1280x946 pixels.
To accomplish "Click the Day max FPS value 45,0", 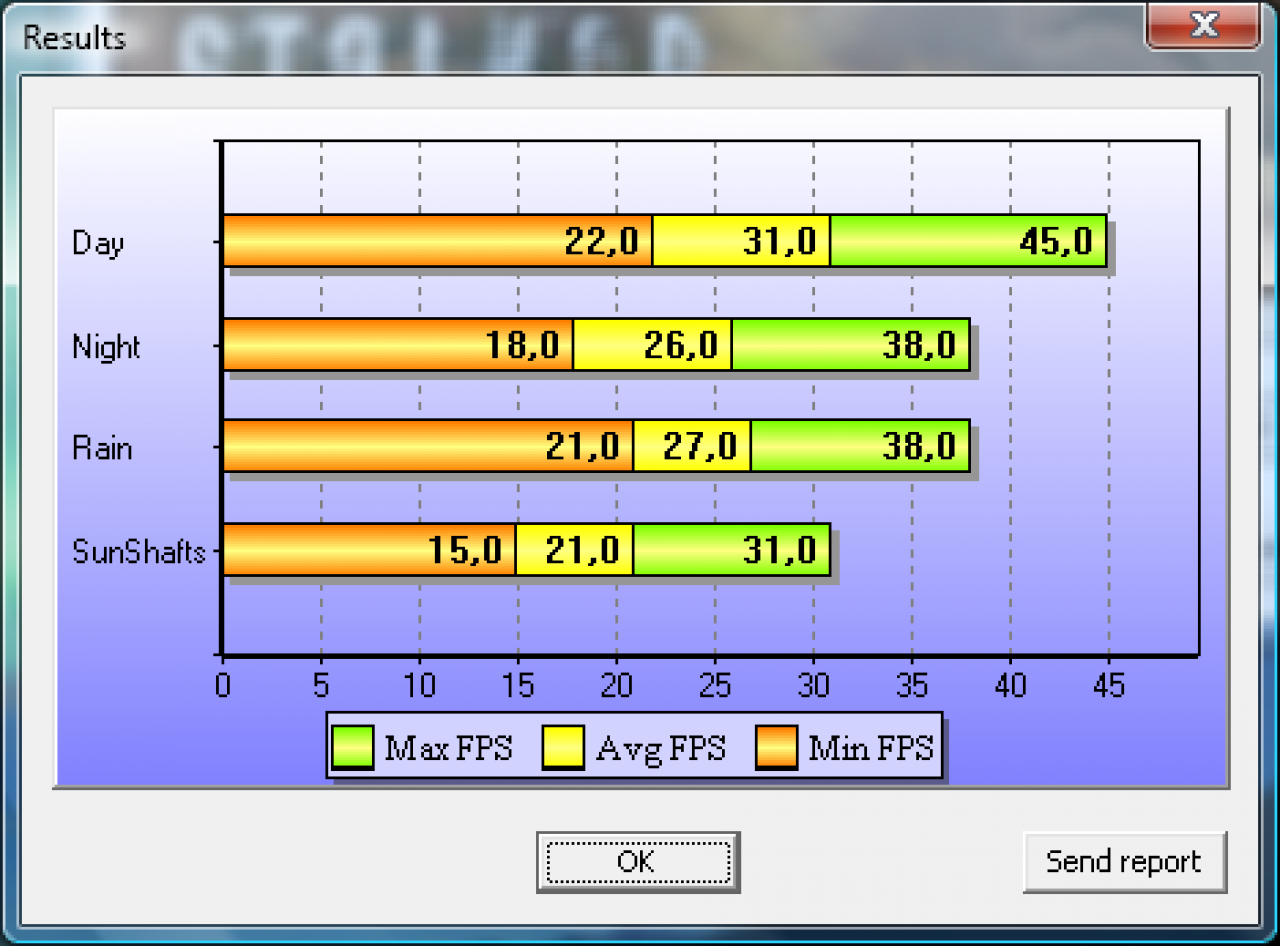I will tap(1056, 241).
